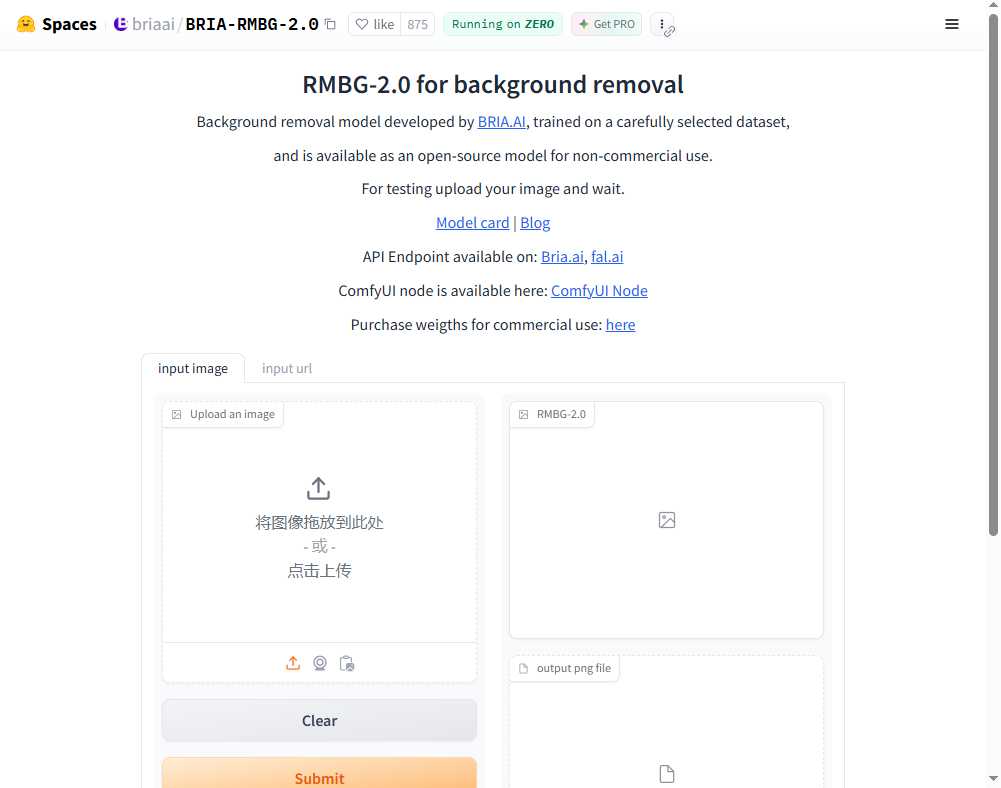This screenshot has height=788, width=1001.
Task: Click the briaai owner name
Action: [152, 24]
